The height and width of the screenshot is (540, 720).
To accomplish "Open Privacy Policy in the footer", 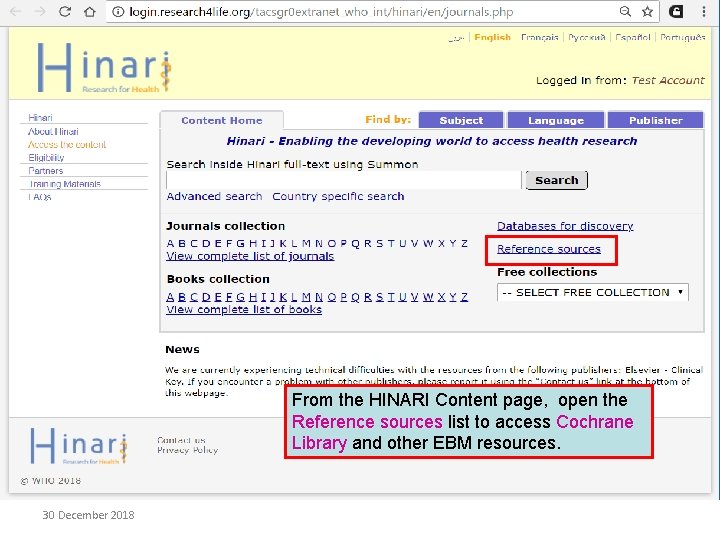I will 187,450.
